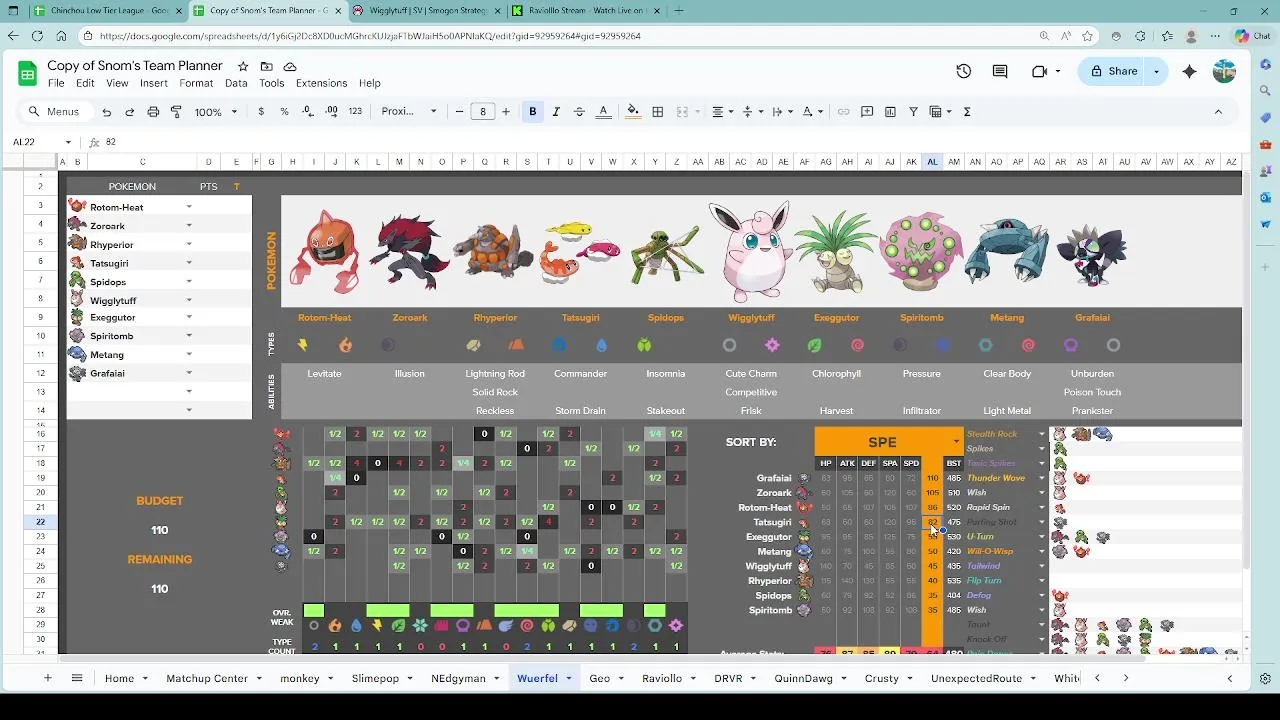The image size is (1280, 720).
Task: Activate the paint format tool
Action: pos(176,112)
